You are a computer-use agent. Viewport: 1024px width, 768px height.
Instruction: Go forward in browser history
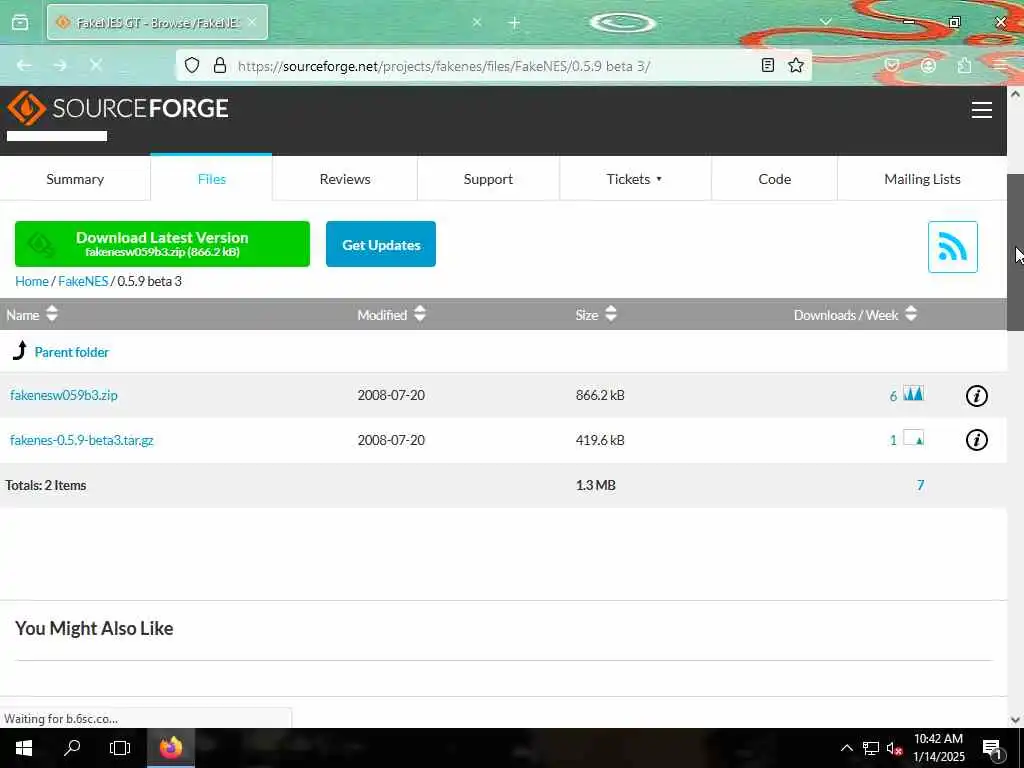pyautogui.click(x=60, y=65)
